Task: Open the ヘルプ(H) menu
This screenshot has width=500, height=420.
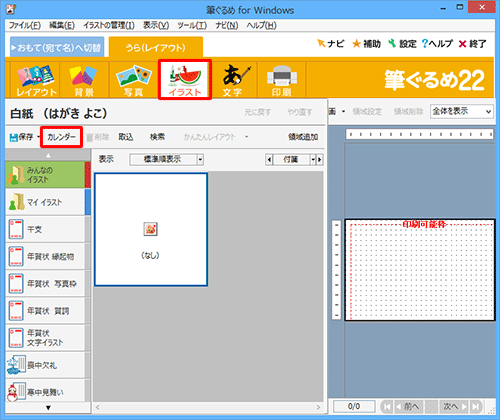Action: tap(261, 25)
